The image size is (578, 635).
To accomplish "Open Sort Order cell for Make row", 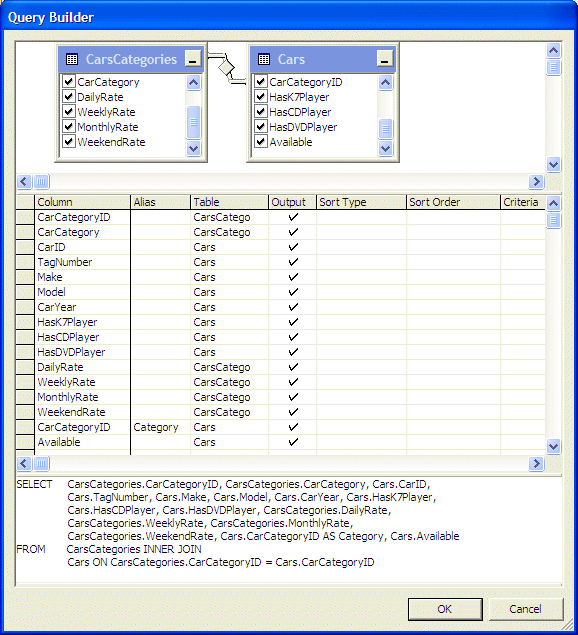I will click(453, 277).
